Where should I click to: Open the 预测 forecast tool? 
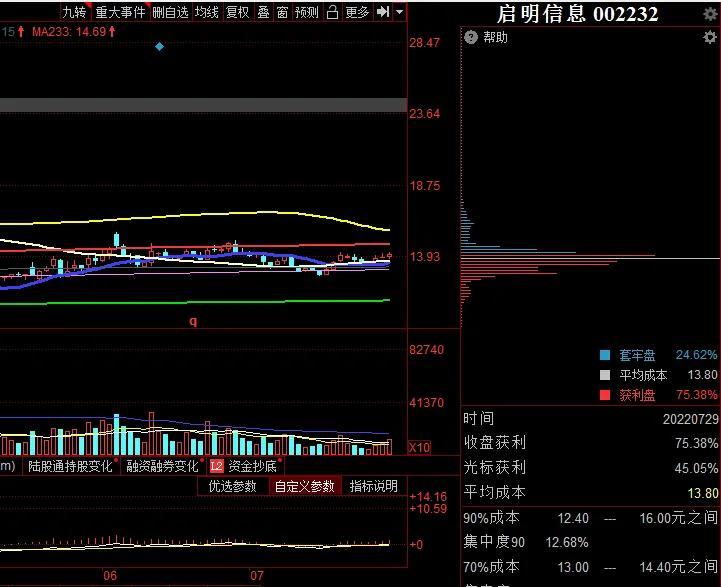[307, 12]
